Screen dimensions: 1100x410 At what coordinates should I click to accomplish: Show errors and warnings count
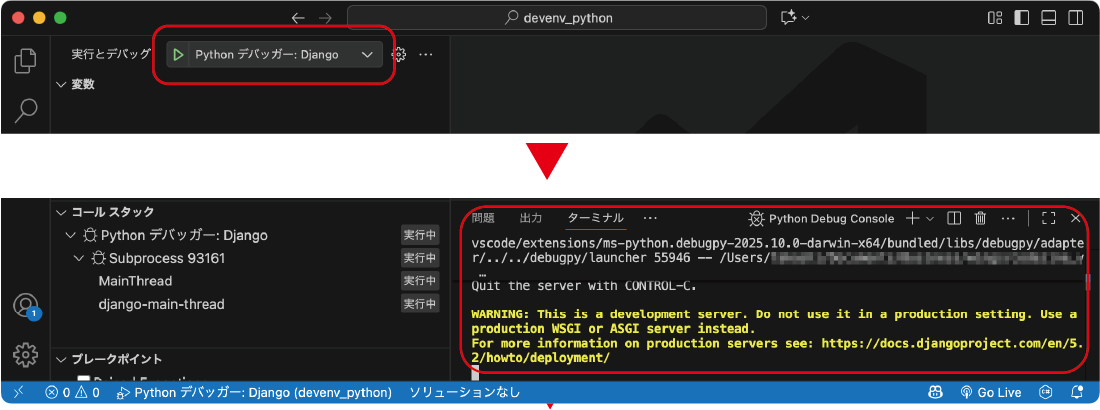point(72,392)
